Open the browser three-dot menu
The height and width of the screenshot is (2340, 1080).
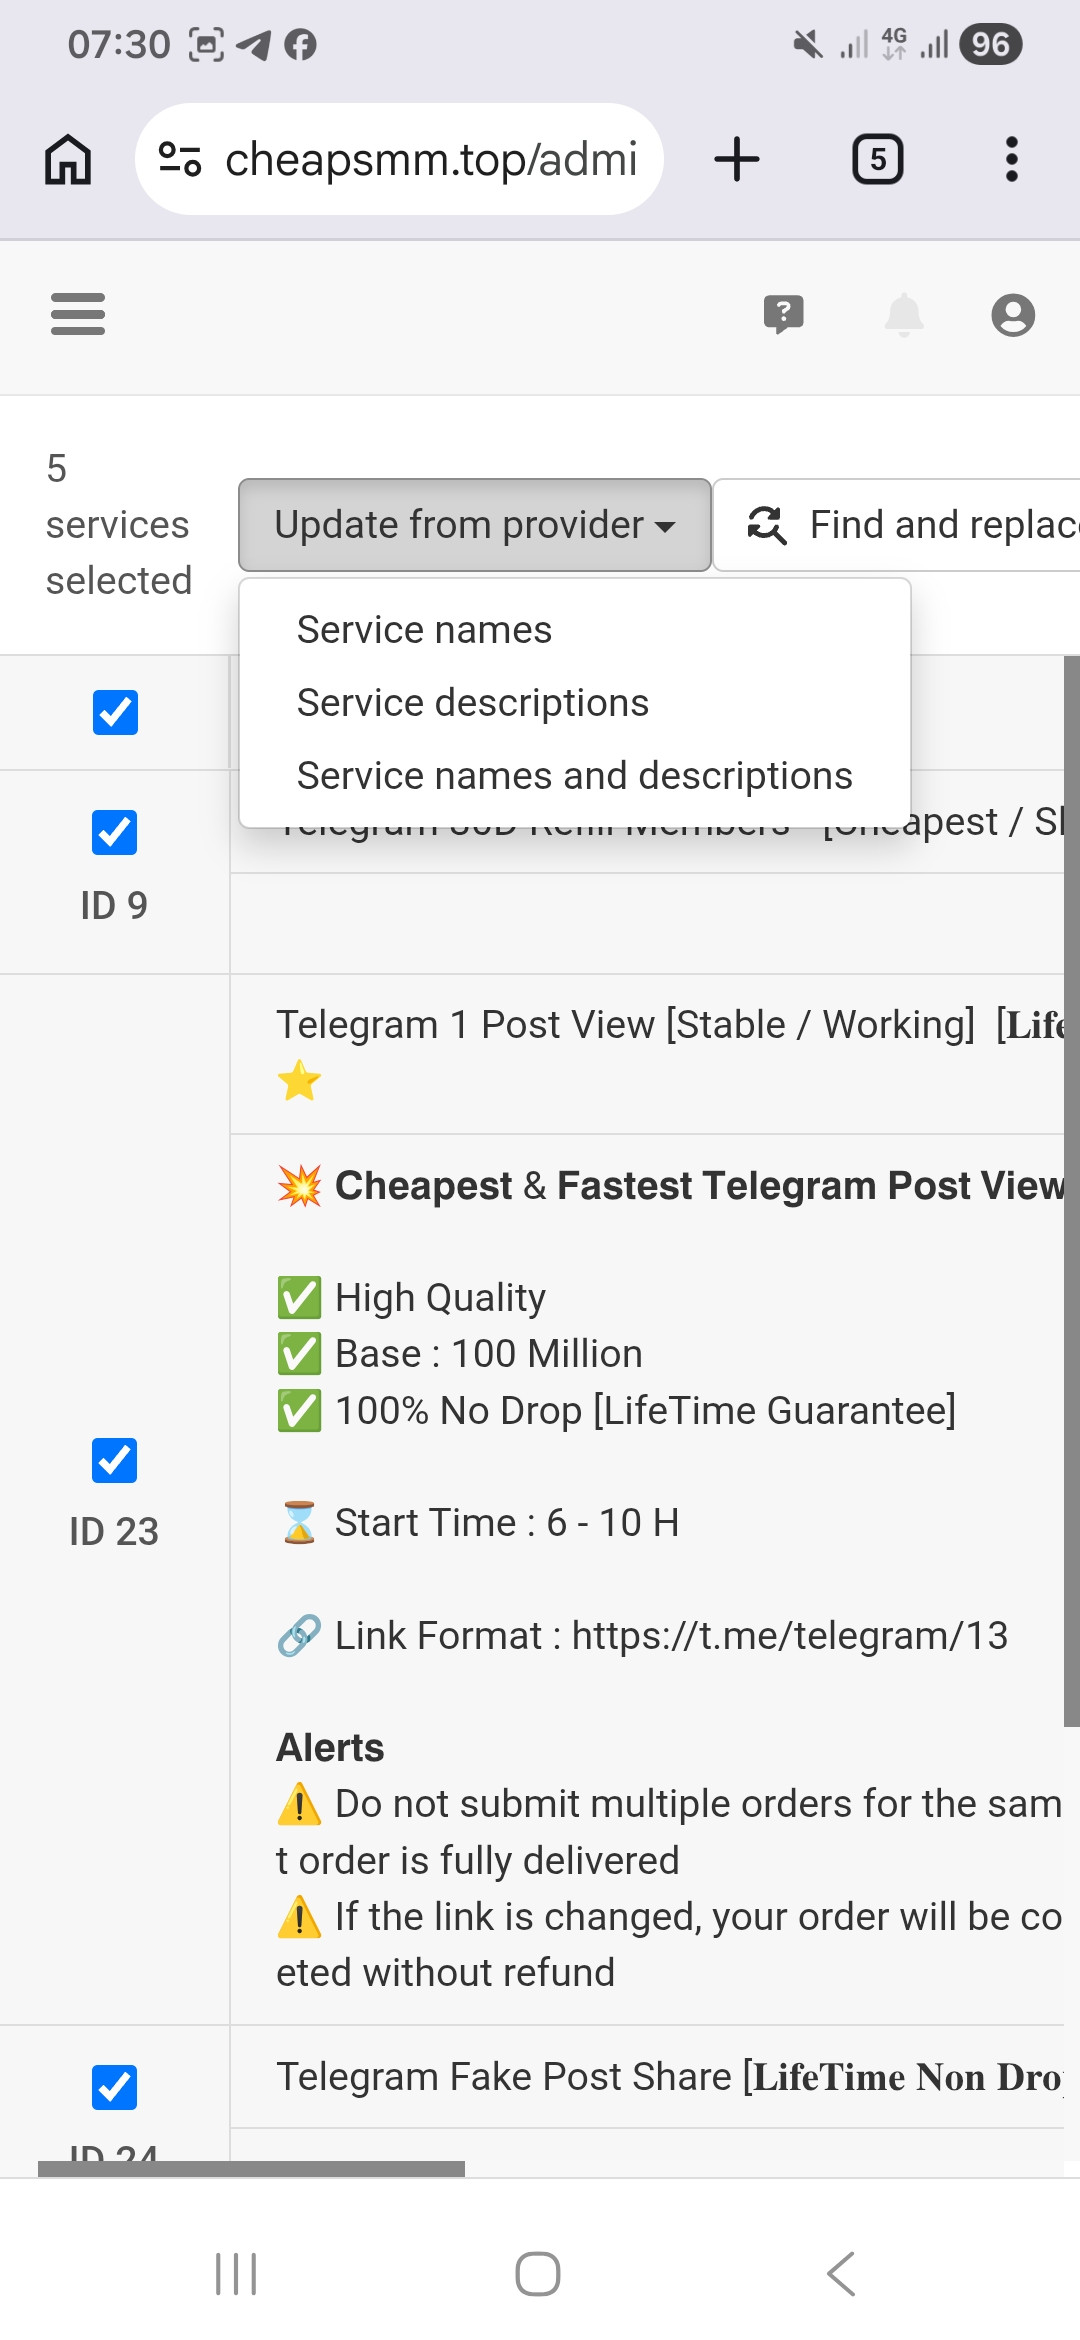click(x=1012, y=159)
